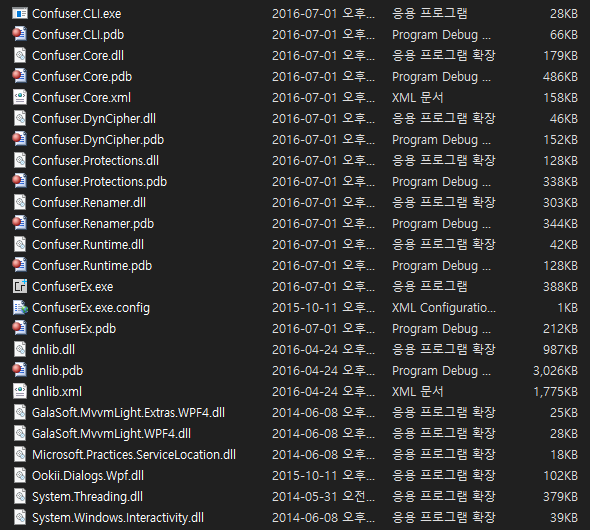Select the file name Confuser.Core.dll
The image size is (590, 530).
pyautogui.click(x=78, y=56)
